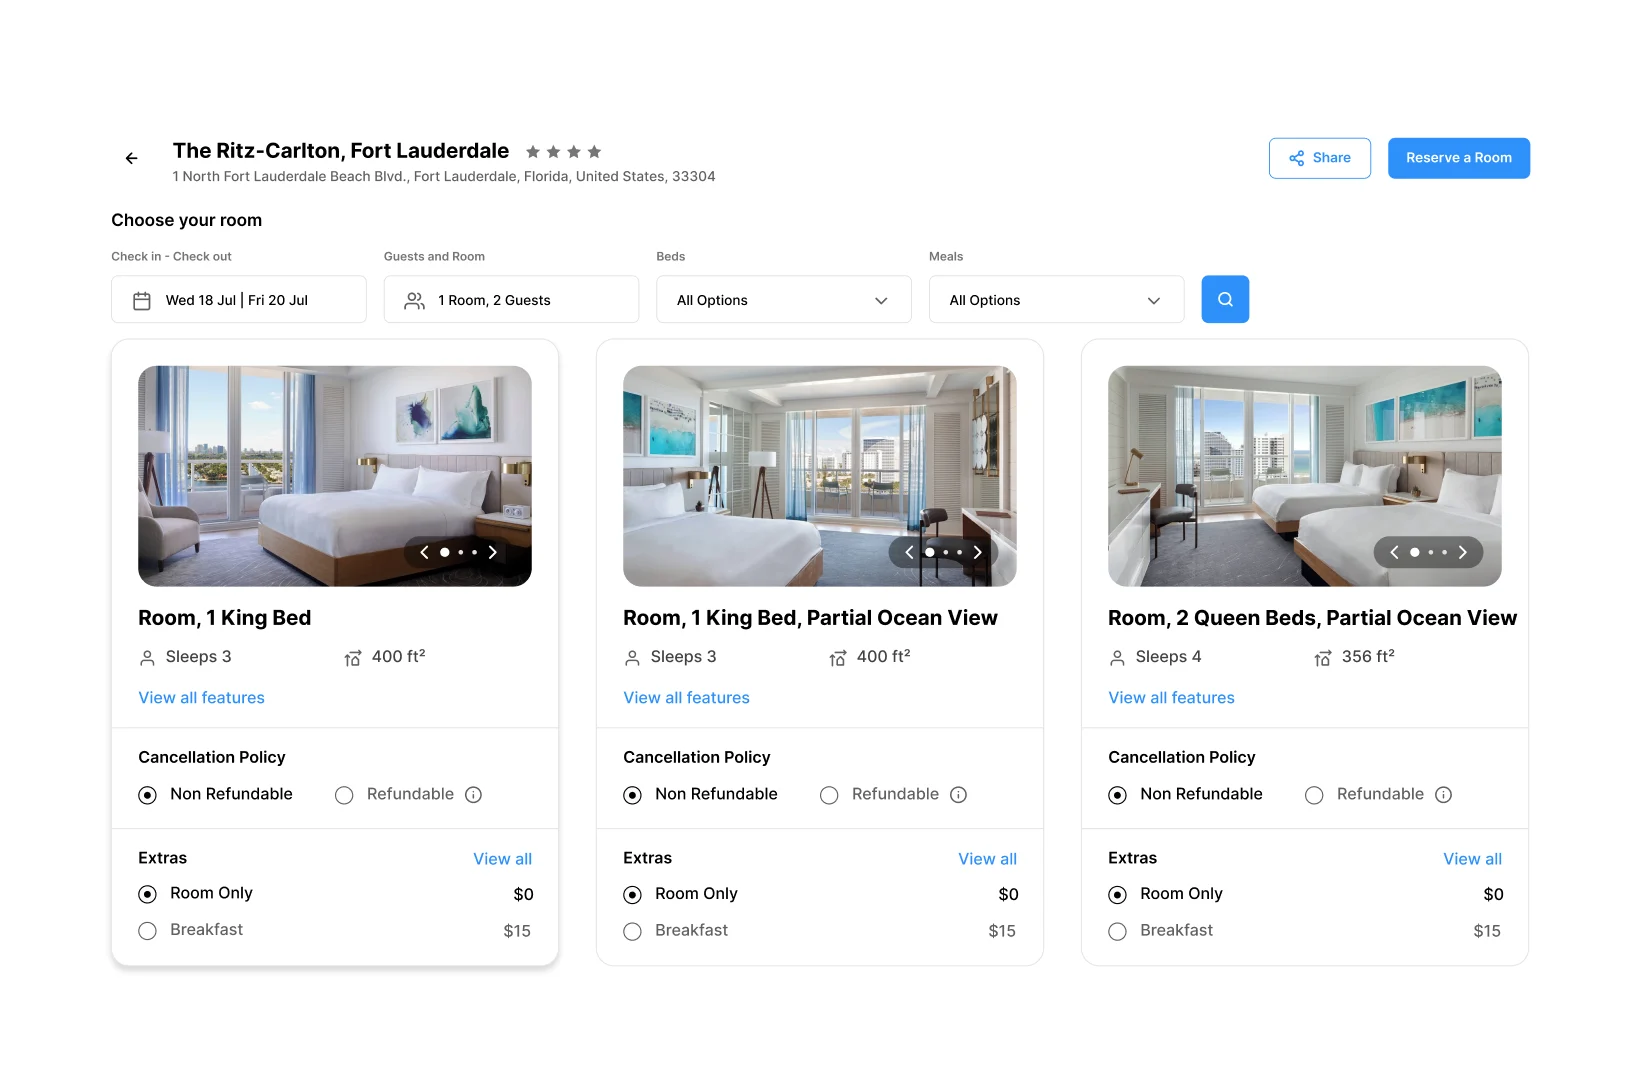Open the Beds All Options dropdown
Screen dimensions: 1644x1083
pos(783,299)
